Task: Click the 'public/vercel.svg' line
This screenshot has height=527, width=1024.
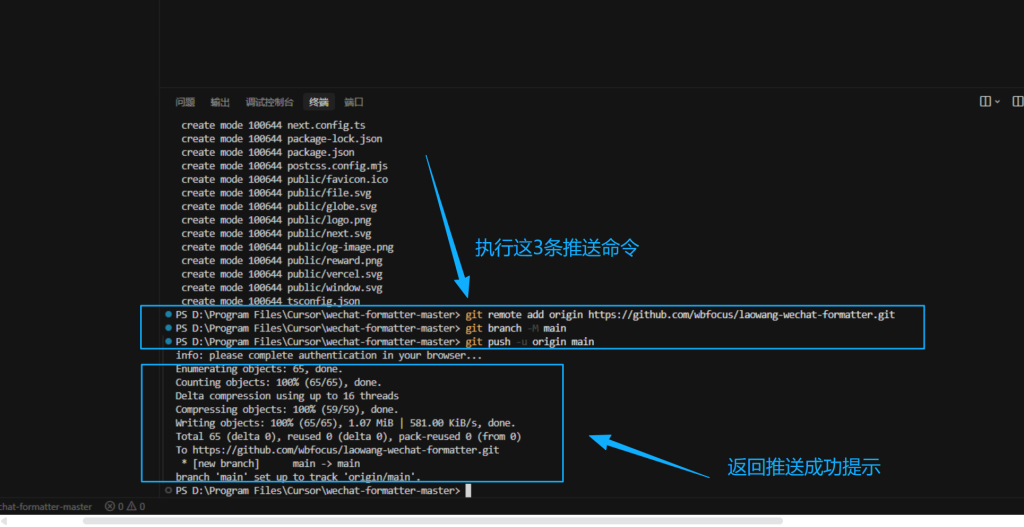Action: click(x=281, y=274)
